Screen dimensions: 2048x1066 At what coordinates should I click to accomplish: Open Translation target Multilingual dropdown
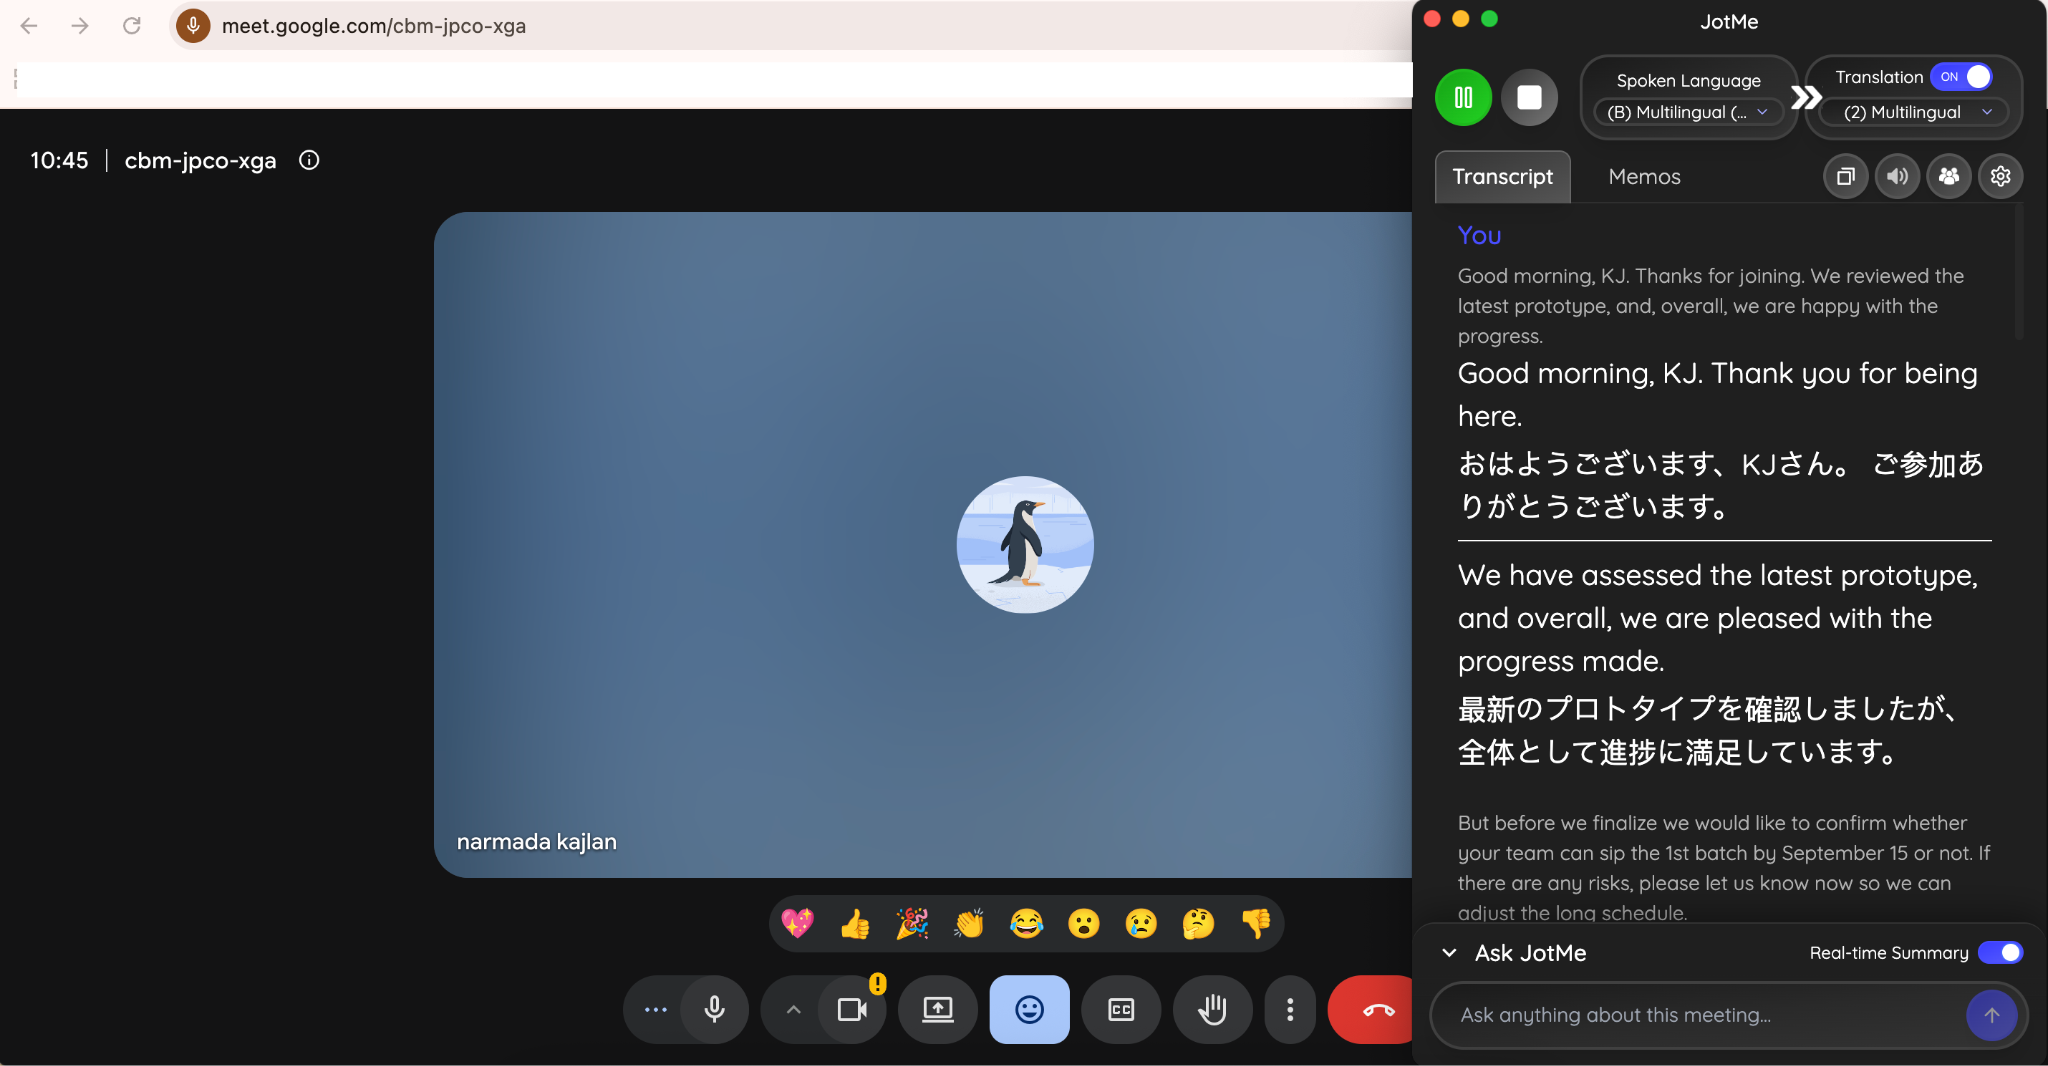point(1914,112)
